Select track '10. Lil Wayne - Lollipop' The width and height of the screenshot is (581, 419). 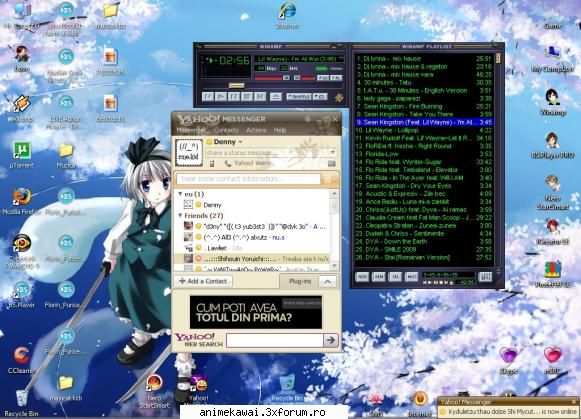[424, 130]
